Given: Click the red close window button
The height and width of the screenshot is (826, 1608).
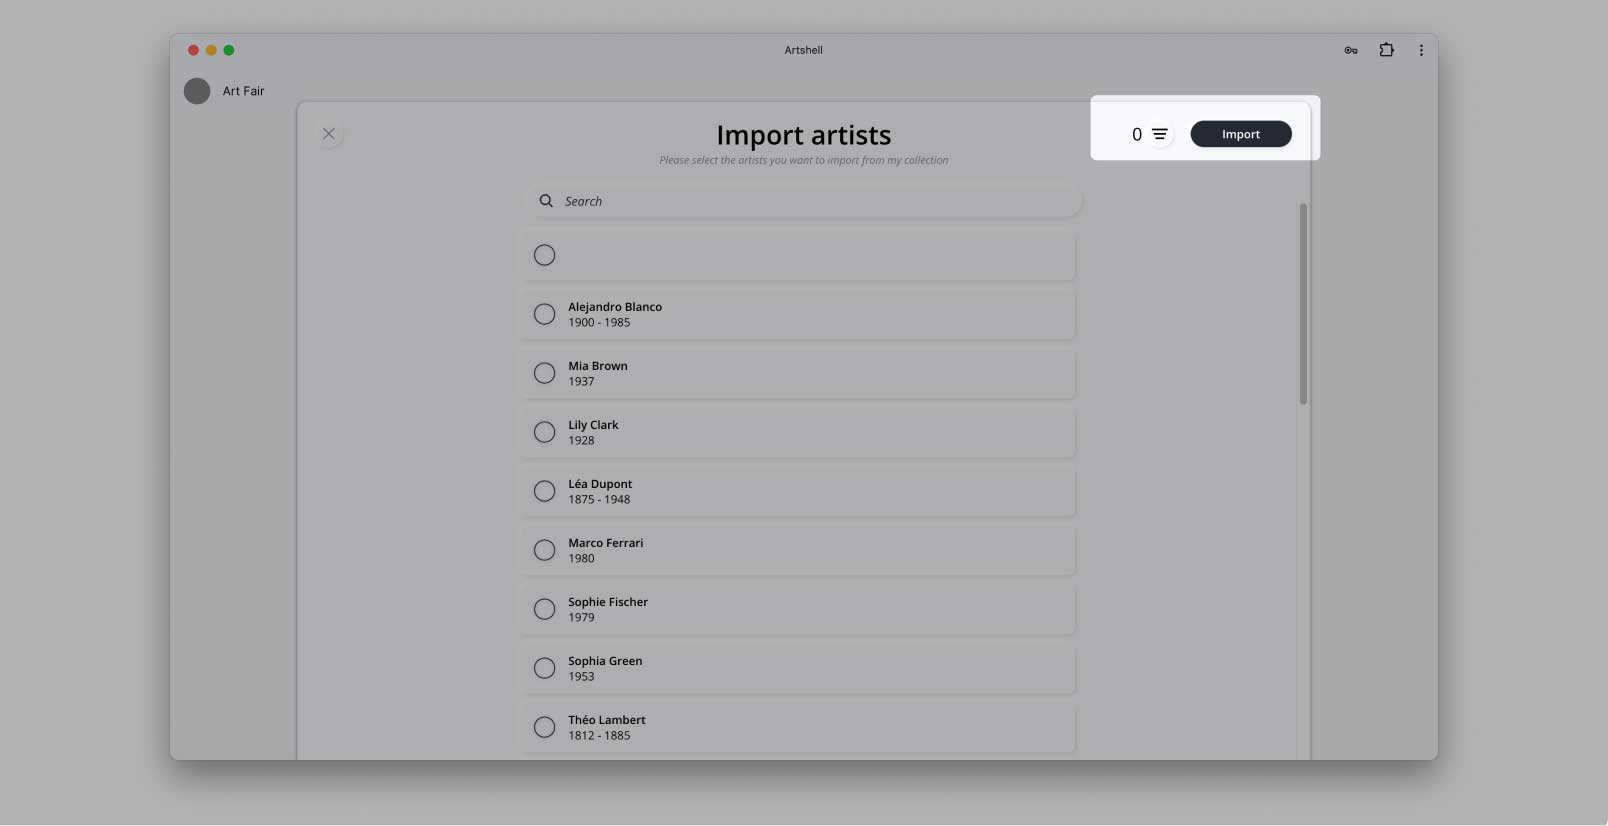Looking at the screenshot, I should pyautogui.click(x=193, y=50).
